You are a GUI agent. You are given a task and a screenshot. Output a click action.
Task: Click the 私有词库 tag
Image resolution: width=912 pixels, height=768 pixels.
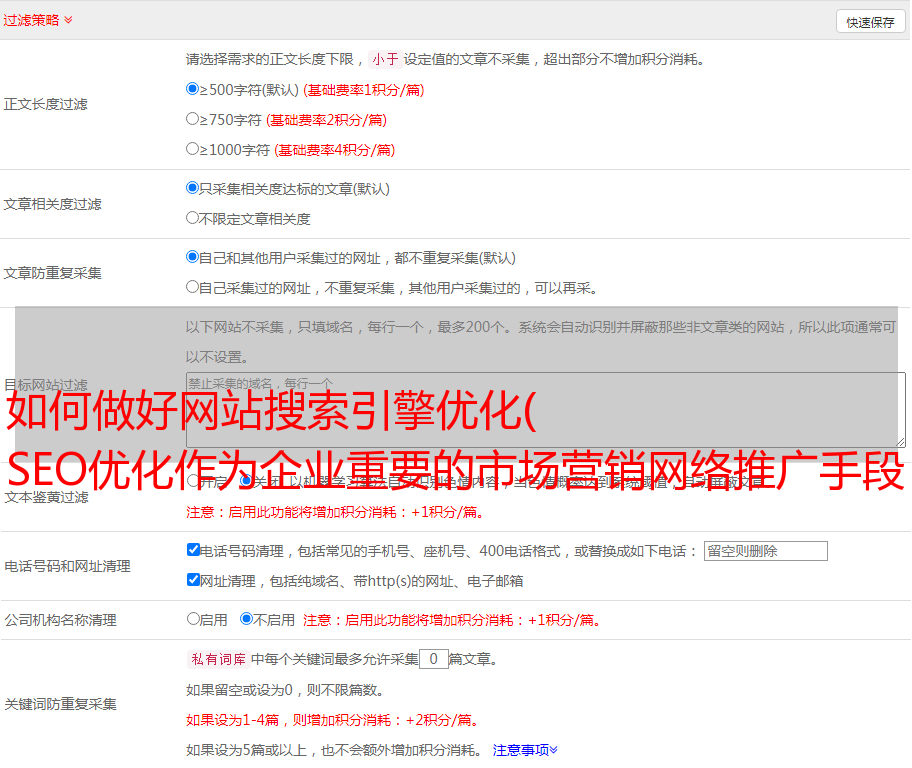[219, 659]
